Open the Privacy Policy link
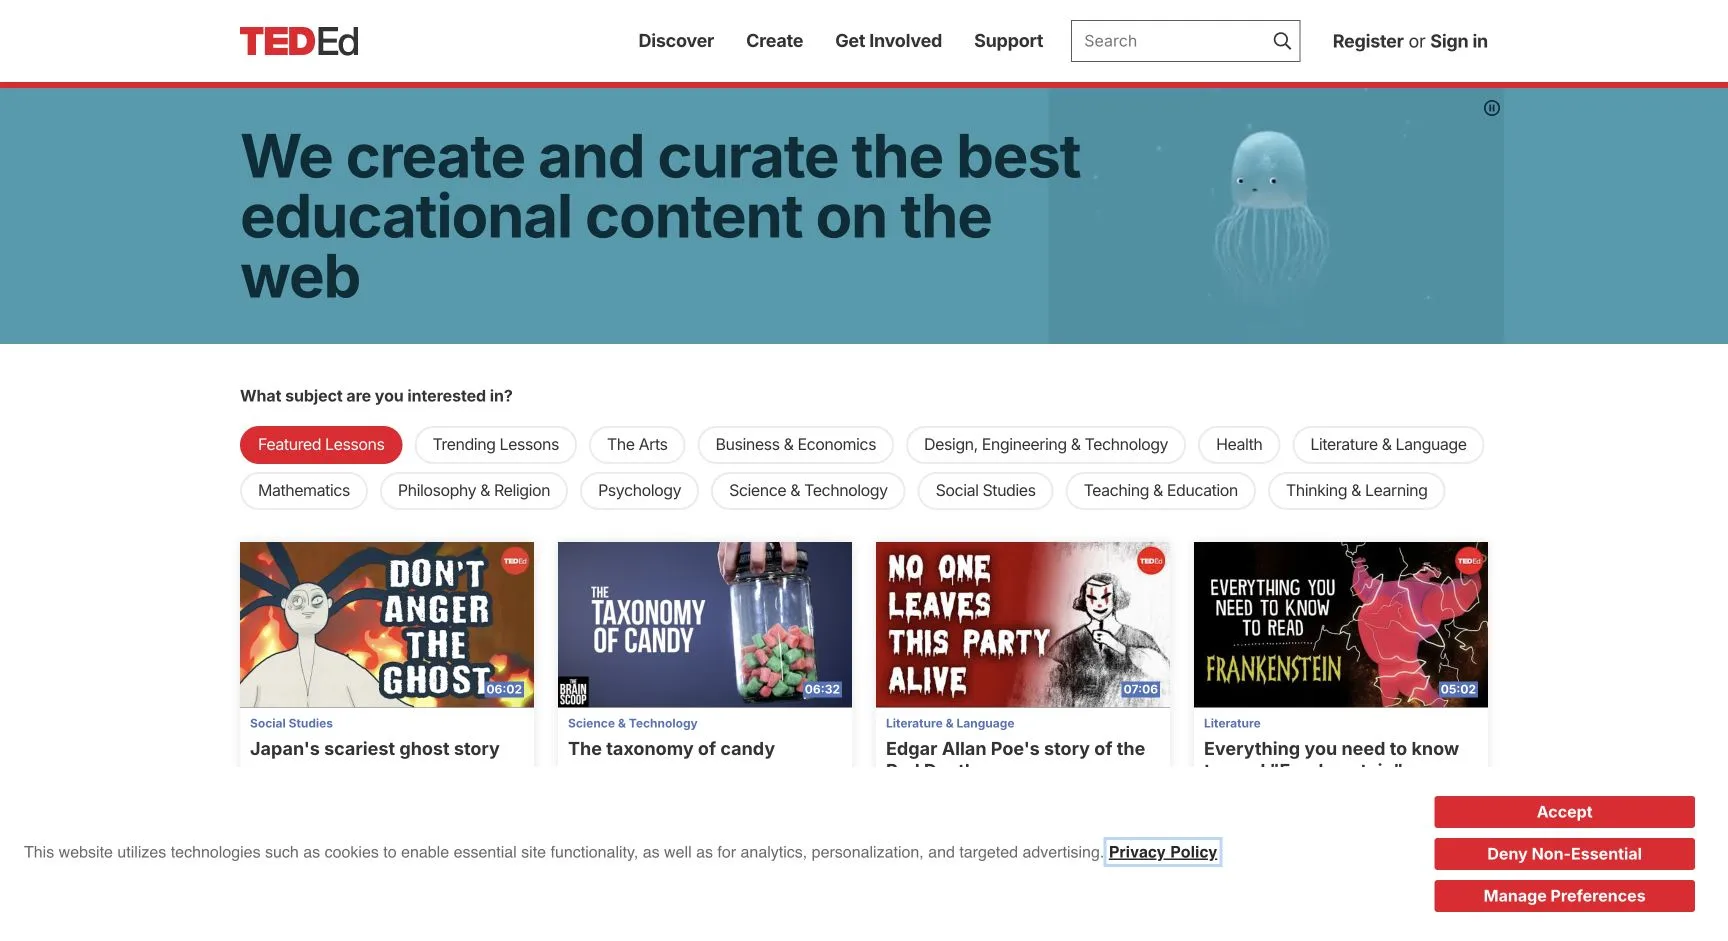This screenshot has height=941, width=1728. click(1163, 852)
